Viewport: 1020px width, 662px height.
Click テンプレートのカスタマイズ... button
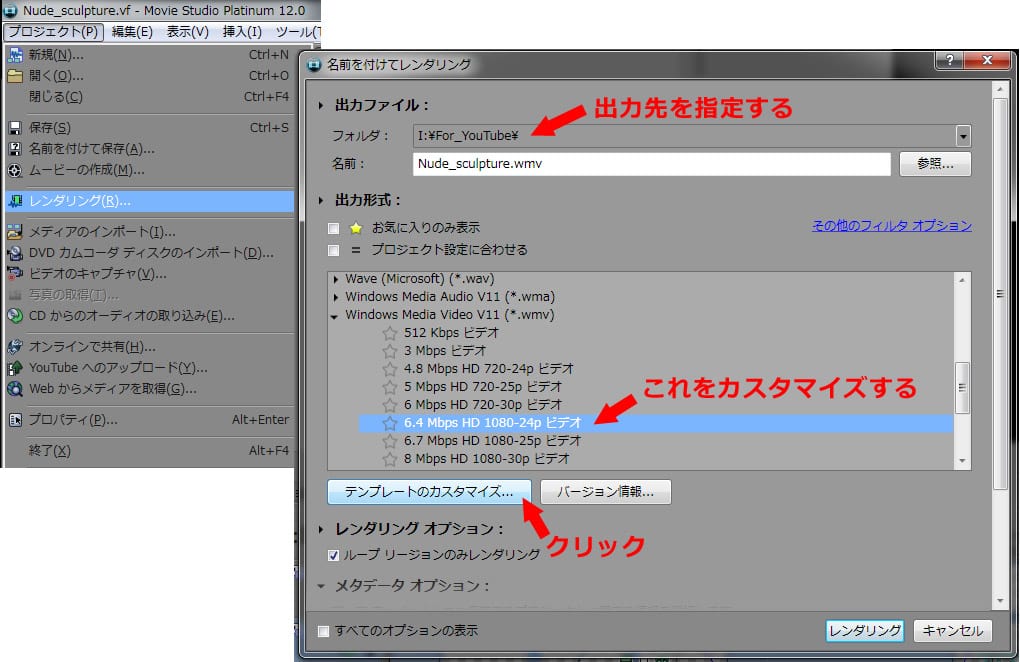(429, 492)
